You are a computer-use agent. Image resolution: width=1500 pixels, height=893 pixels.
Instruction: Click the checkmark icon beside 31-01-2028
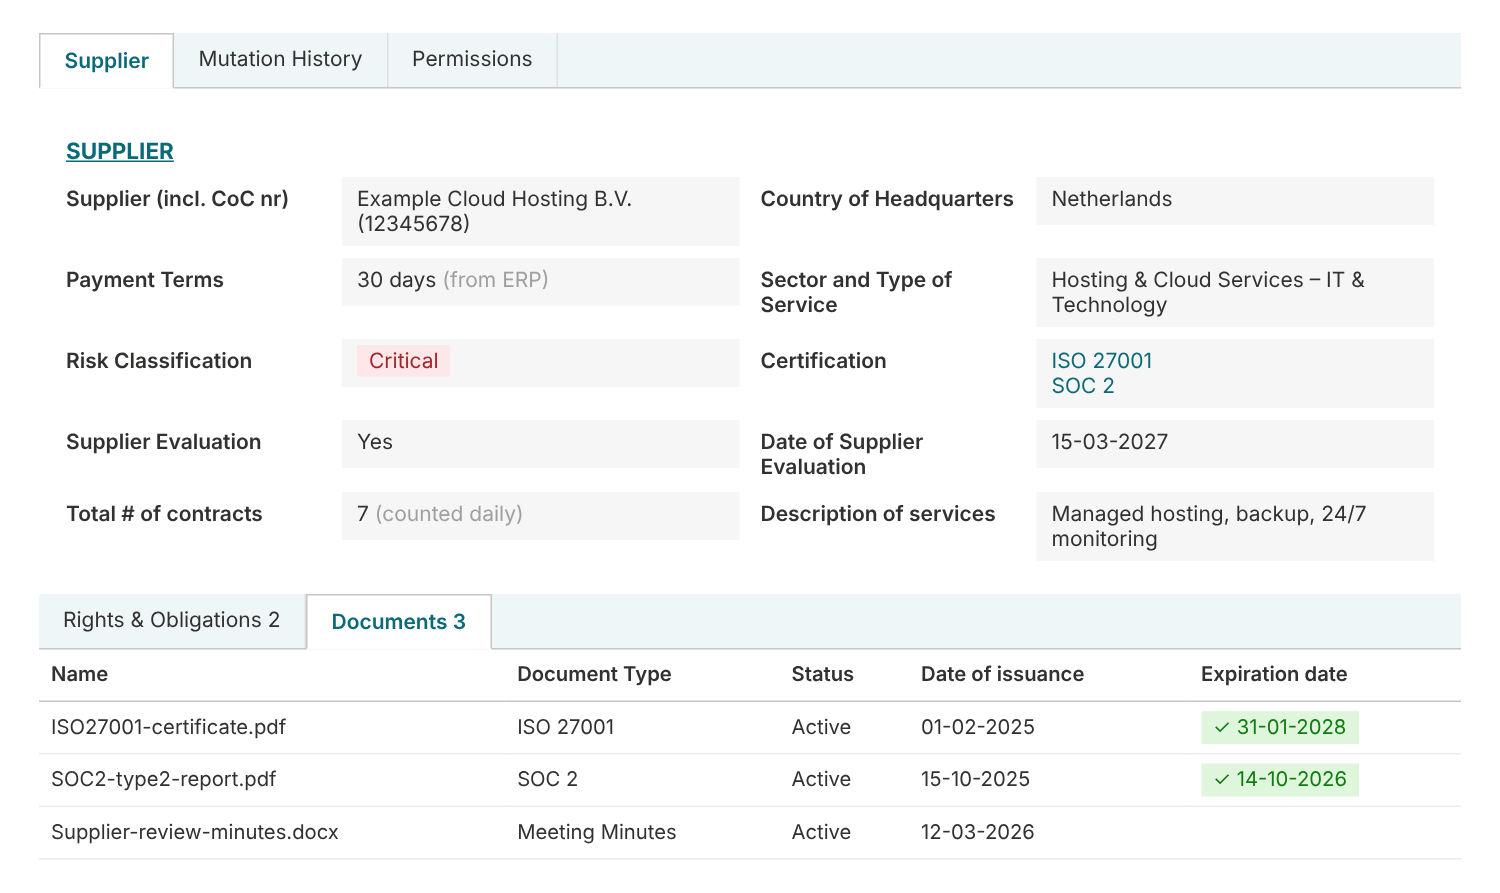[x=1221, y=728]
